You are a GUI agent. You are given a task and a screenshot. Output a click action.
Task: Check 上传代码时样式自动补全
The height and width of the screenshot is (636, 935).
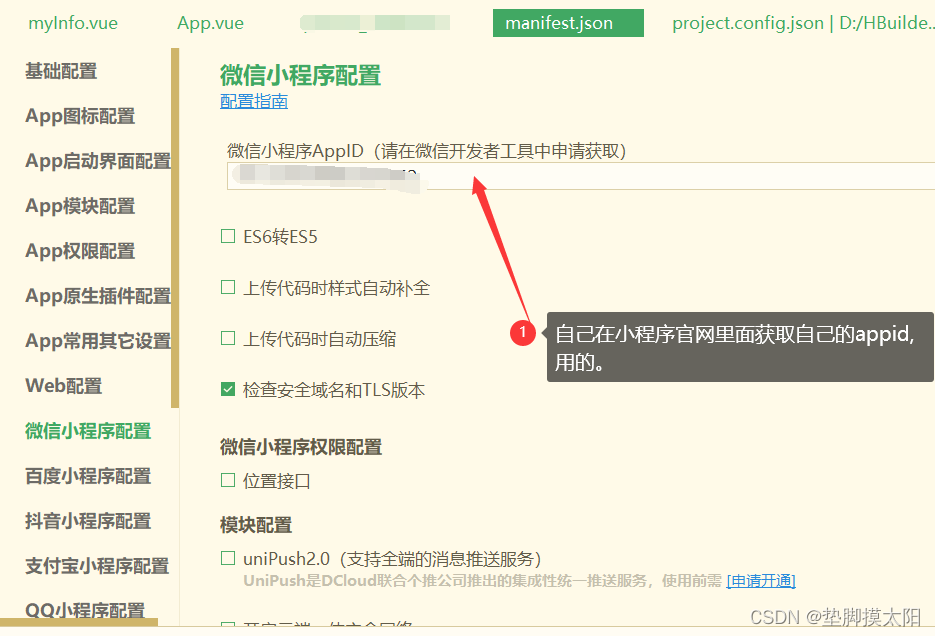tap(228, 287)
